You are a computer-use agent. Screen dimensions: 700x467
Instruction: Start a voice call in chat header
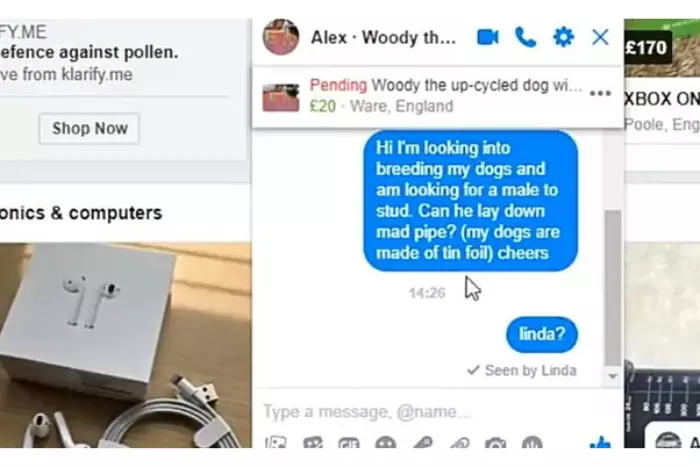coord(525,37)
